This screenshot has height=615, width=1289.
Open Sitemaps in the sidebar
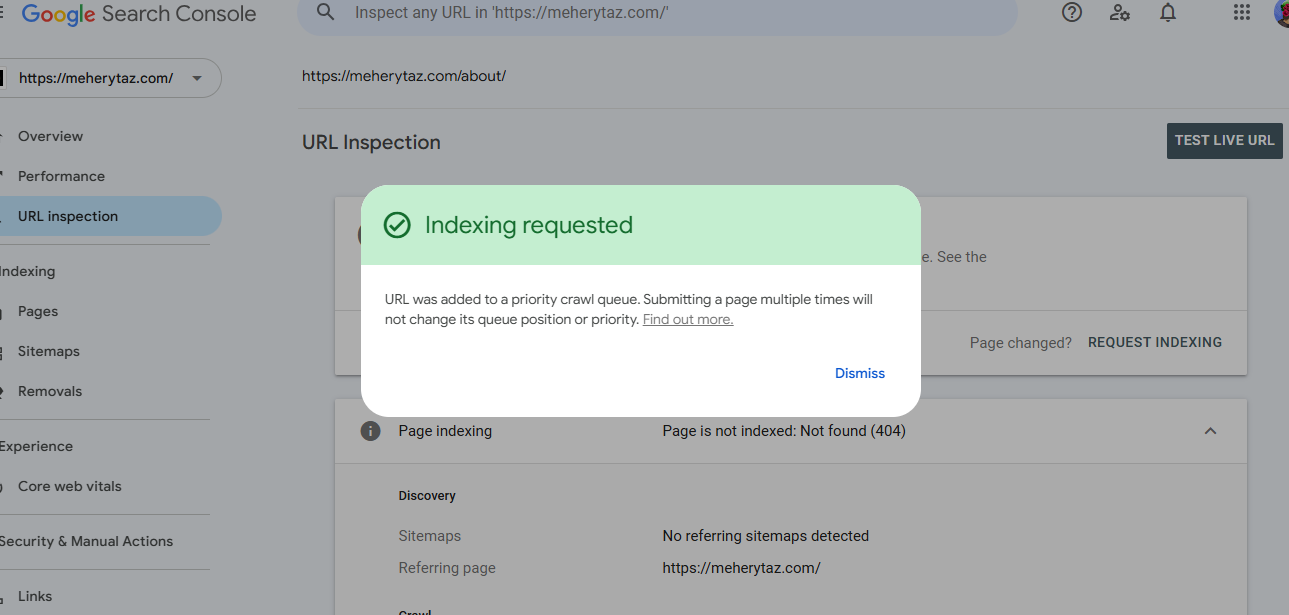(x=48, y=351)
